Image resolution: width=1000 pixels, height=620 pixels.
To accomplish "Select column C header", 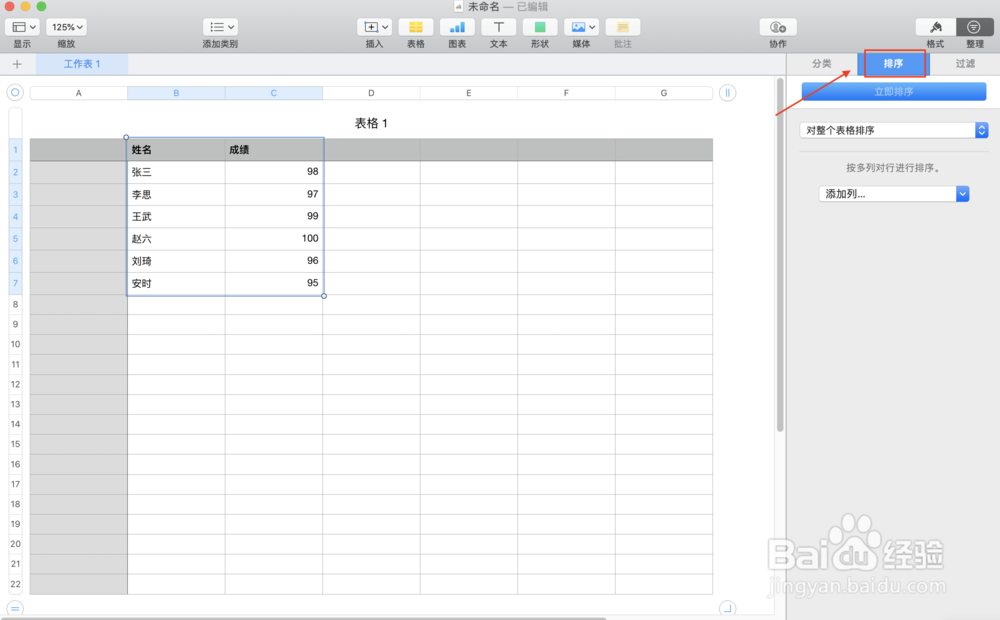I will click(x=274, y=93).
